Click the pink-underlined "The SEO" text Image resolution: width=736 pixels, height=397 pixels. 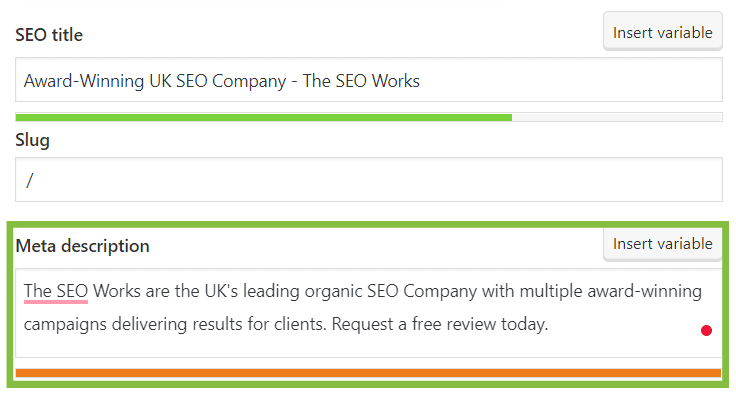point(56,291)
